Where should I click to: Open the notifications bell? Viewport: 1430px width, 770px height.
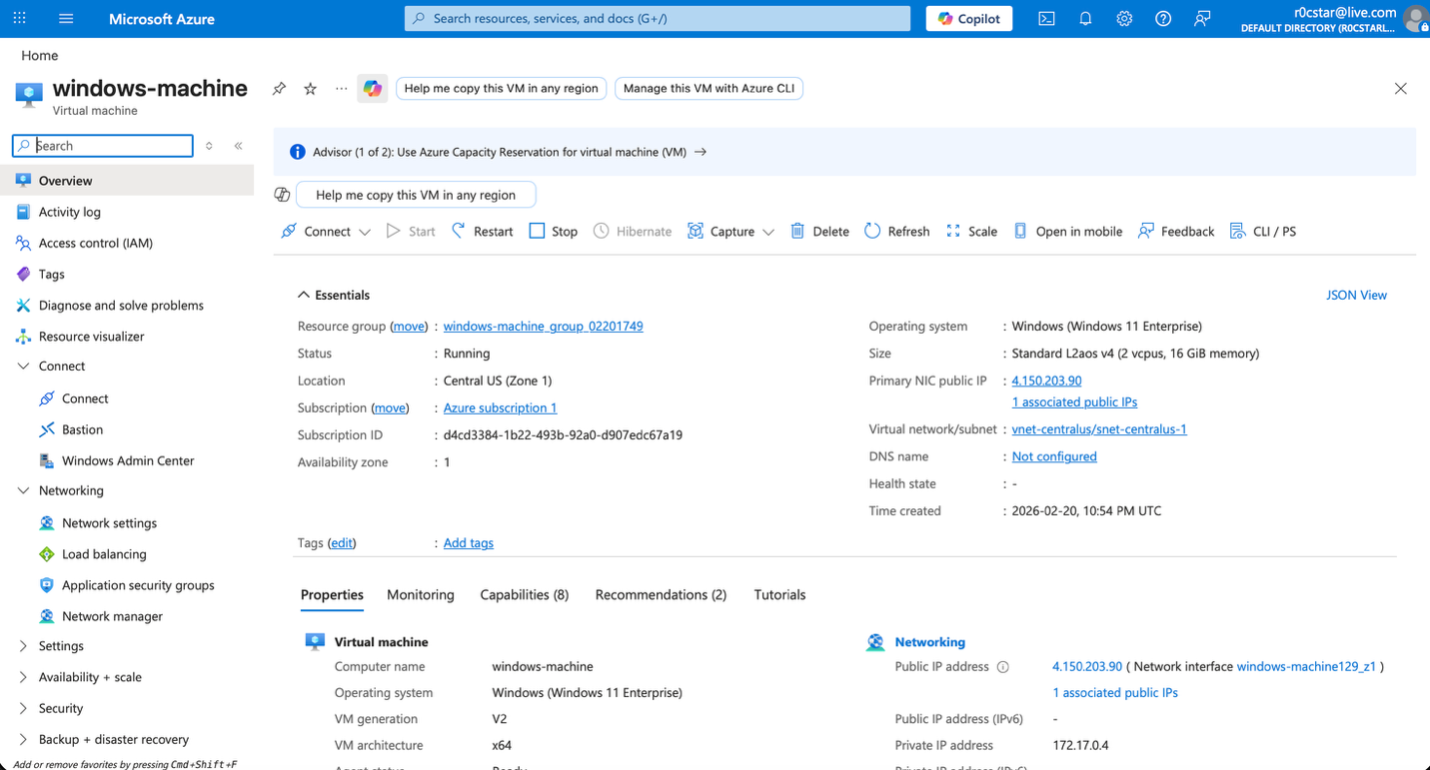(x=1085, y=18)
